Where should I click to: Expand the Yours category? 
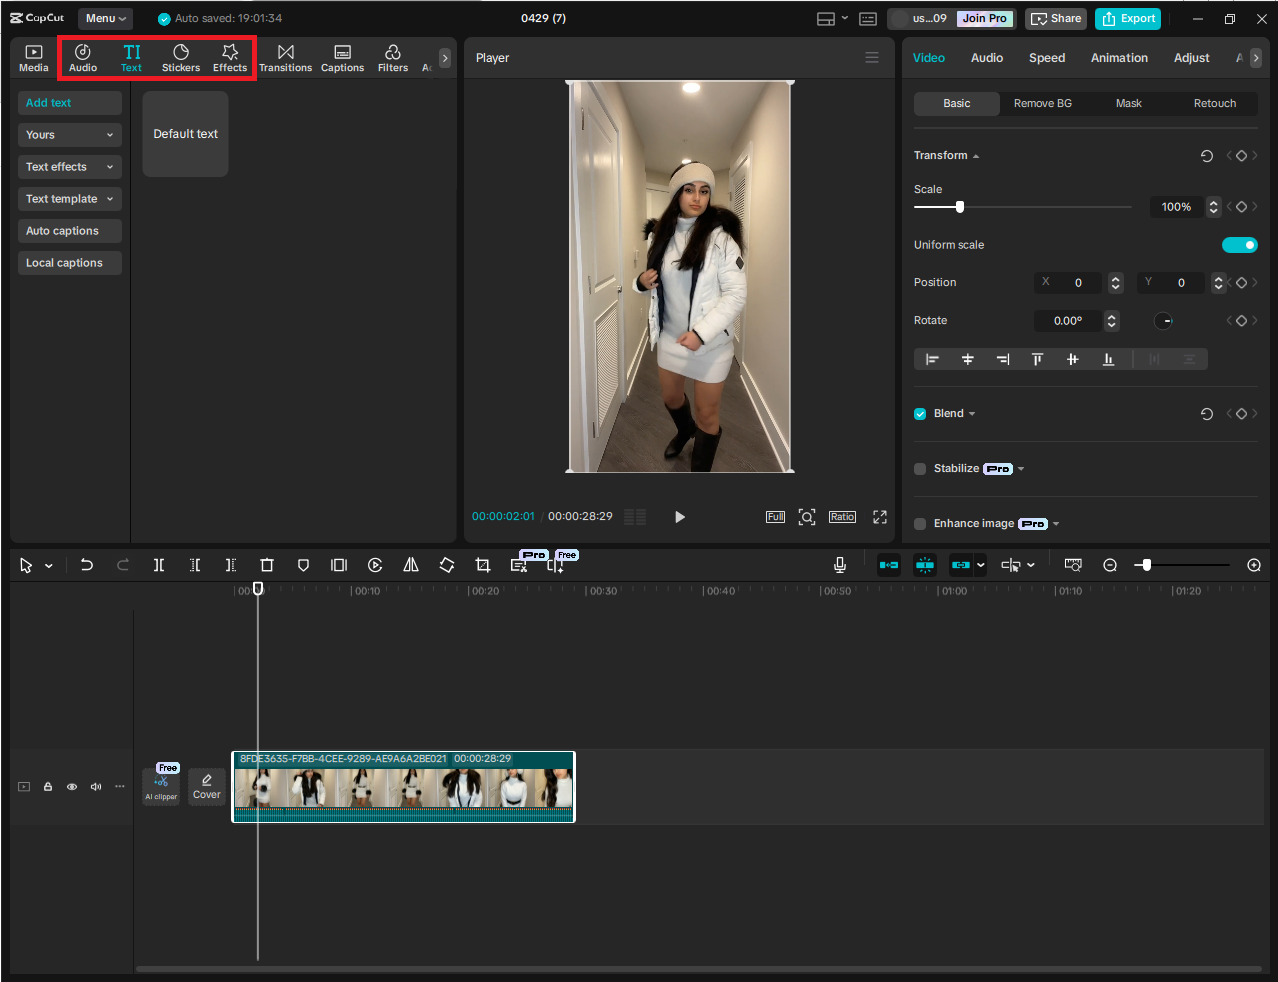(x=70, y=135)
